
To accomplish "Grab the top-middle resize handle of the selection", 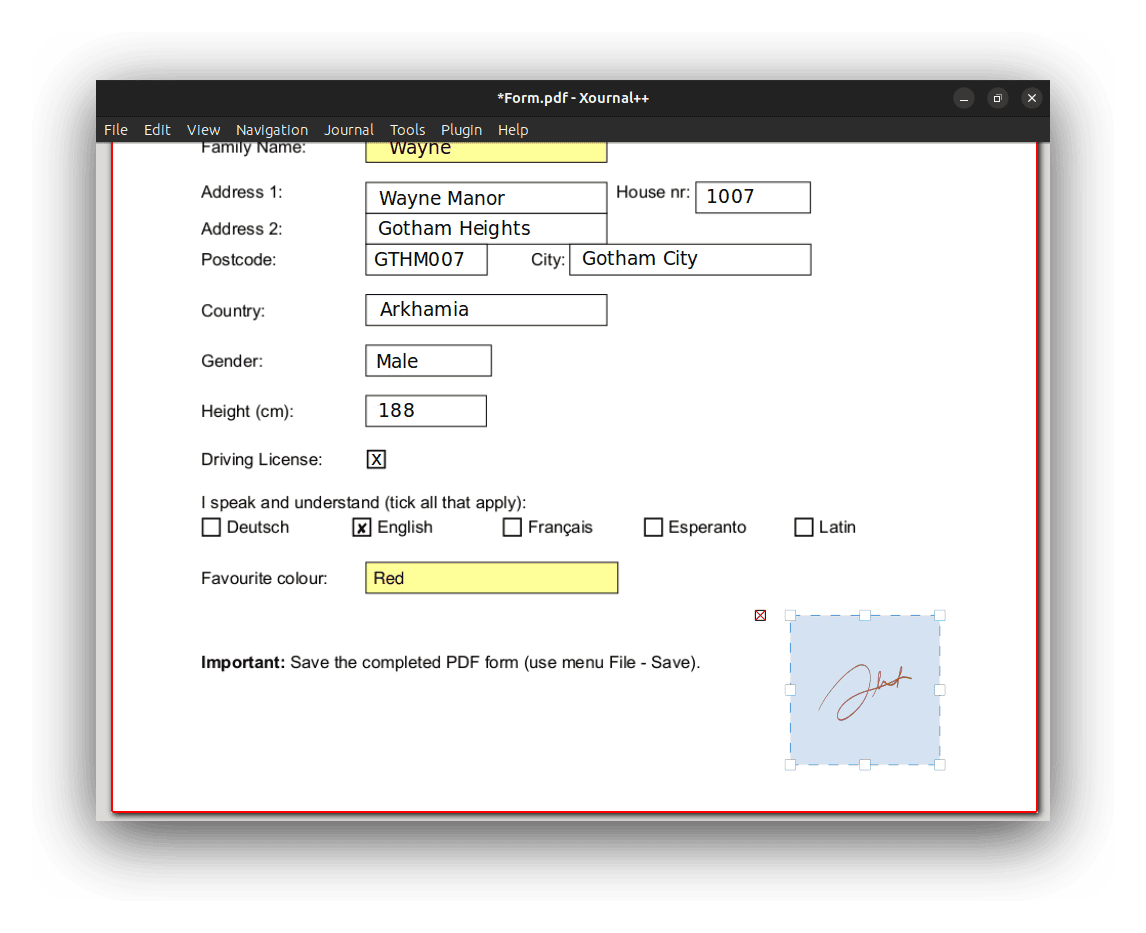I will click(x=865, y=615).
